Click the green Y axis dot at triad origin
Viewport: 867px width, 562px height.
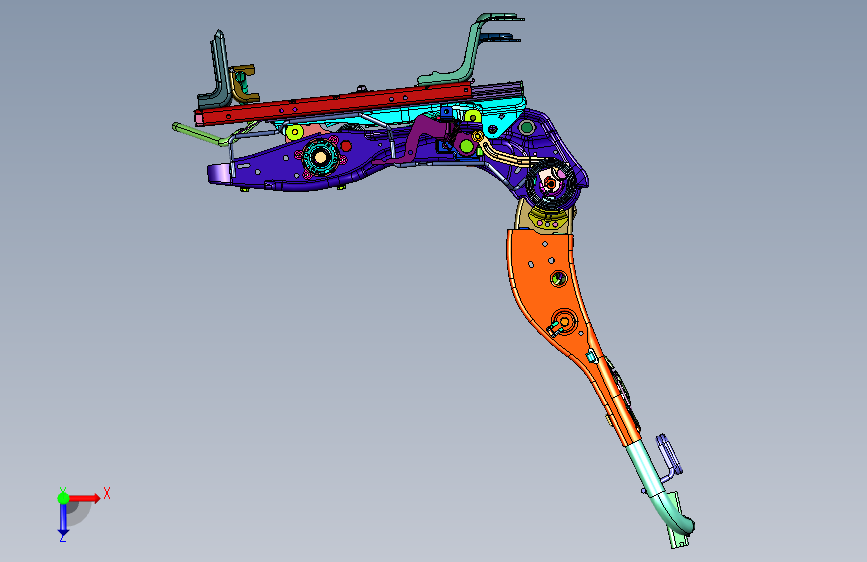[63, 498]
